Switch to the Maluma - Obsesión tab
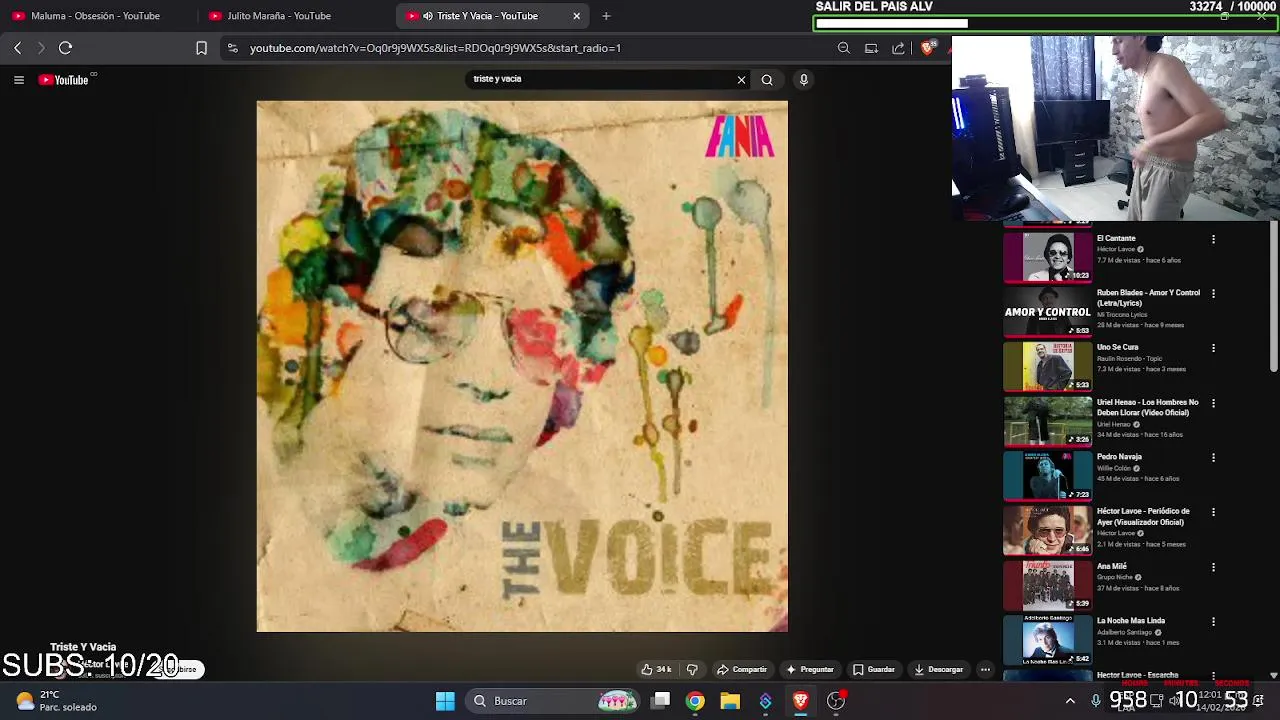The width and height of the screenshot is (1280, 720). [x=98, y=16]
